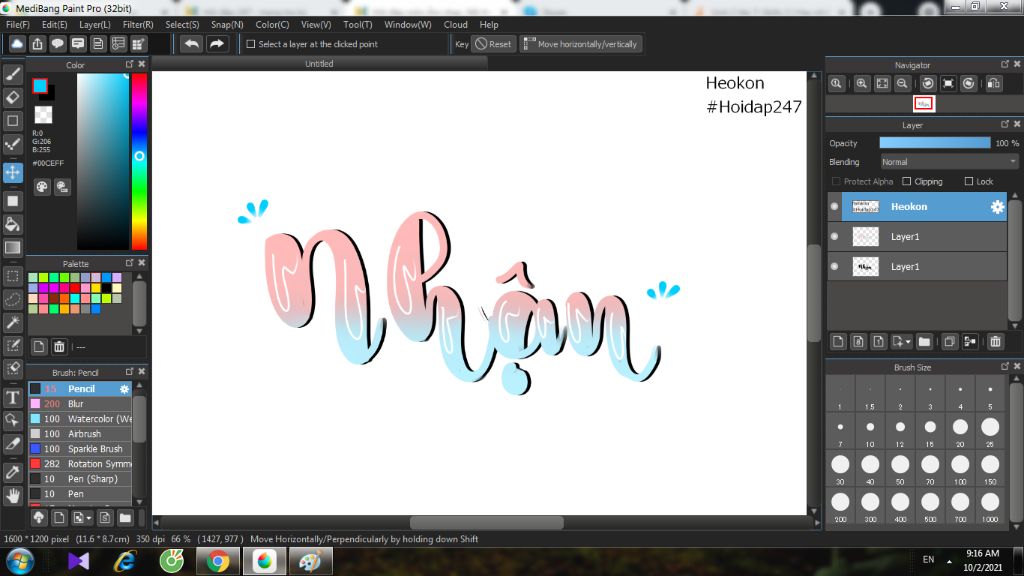Select the Lasso tool
The height and width of the screenshot is (576, 1024).
pos(12,299)
